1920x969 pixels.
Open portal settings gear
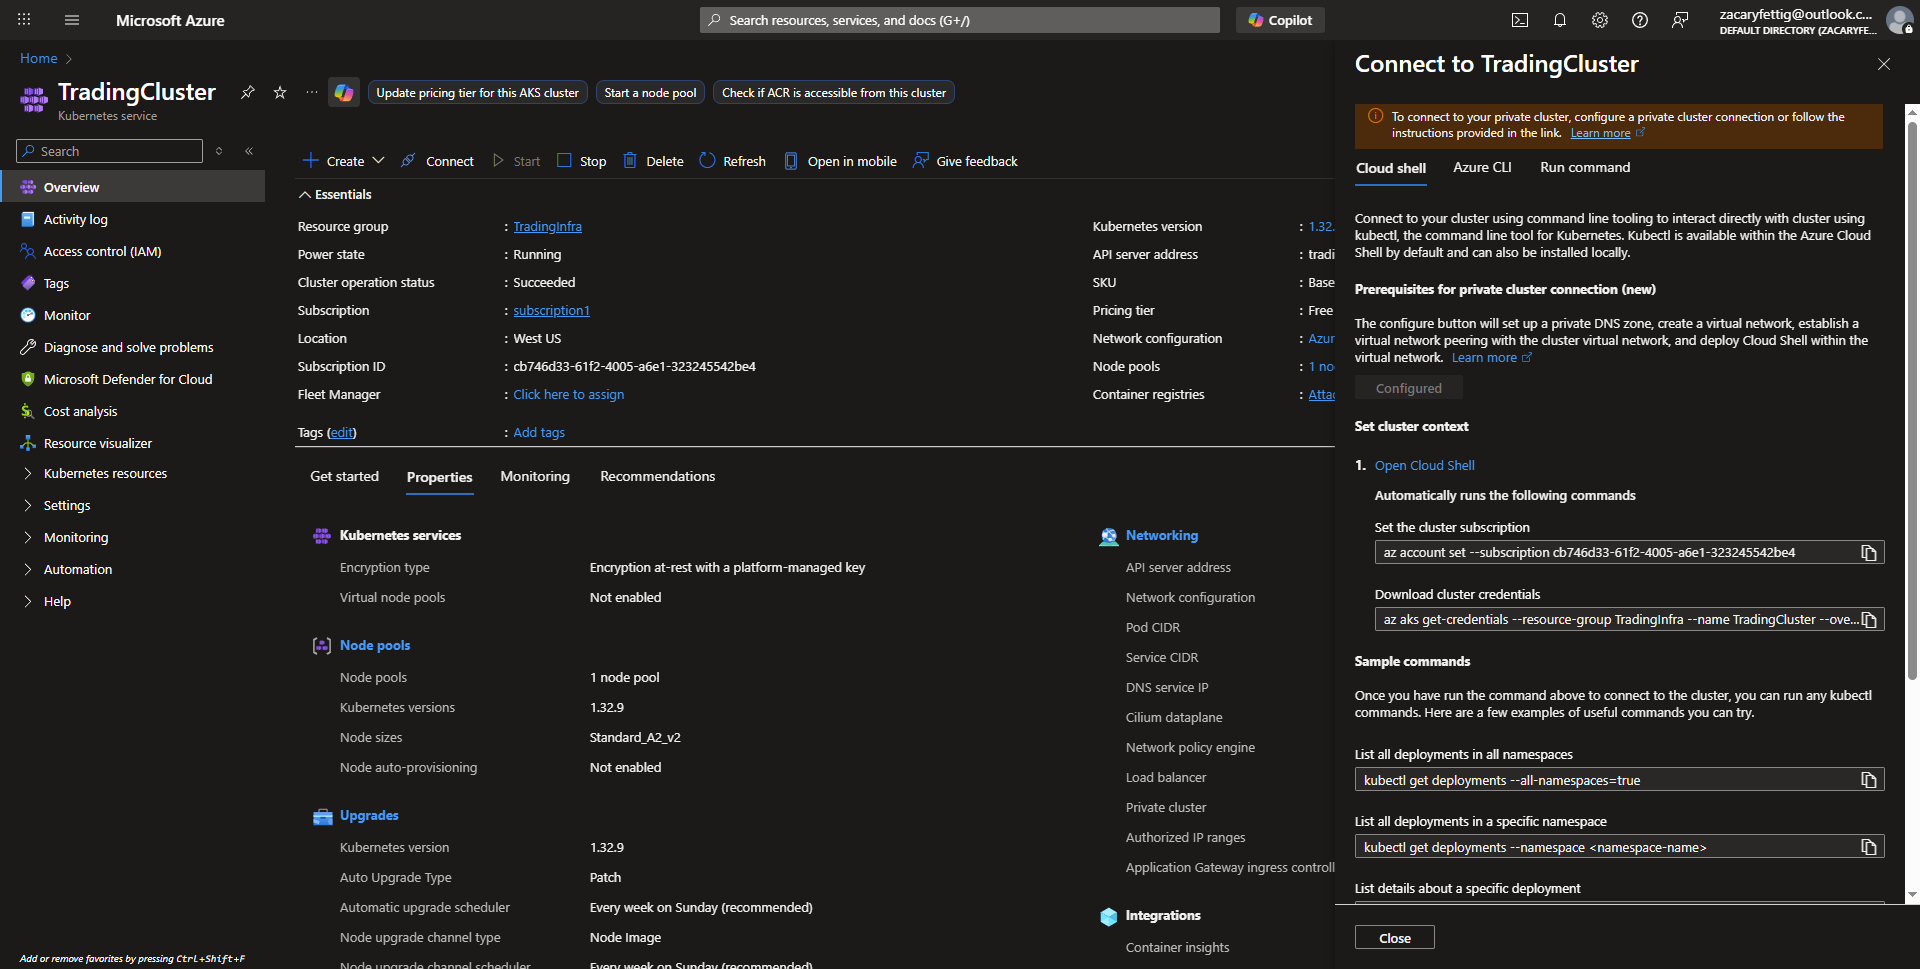tap(1599, 20)
